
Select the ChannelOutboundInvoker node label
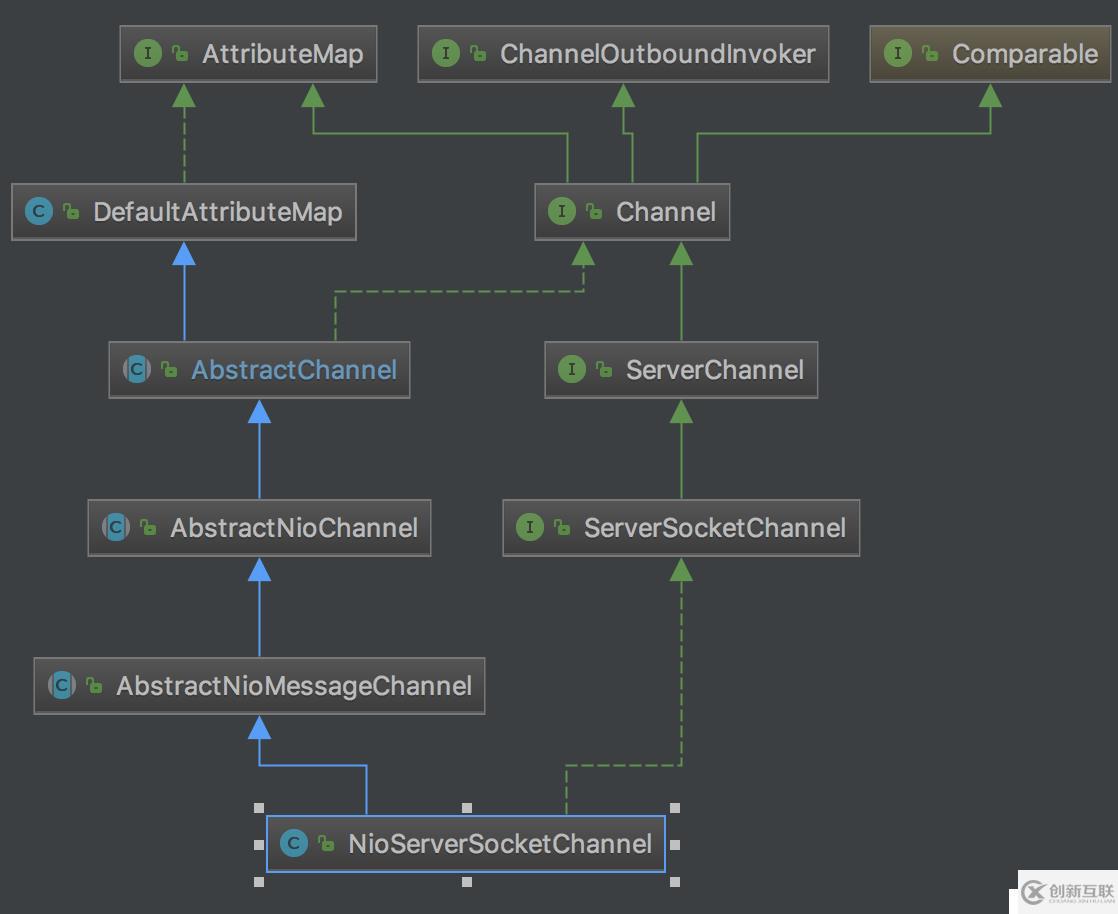click(x=657, y=54)
